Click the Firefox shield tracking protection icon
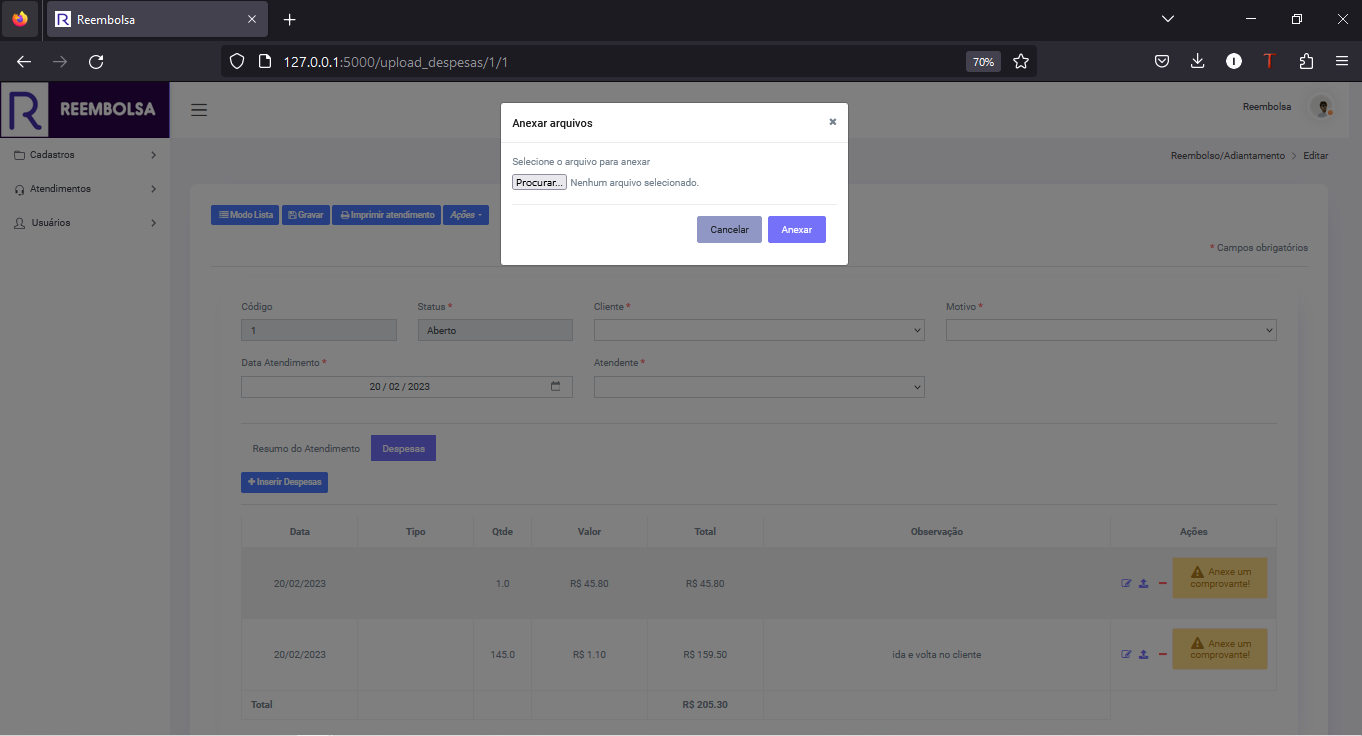Image resolution: width=1362 pixels, height=736 pixels. [x=236, y=61]
